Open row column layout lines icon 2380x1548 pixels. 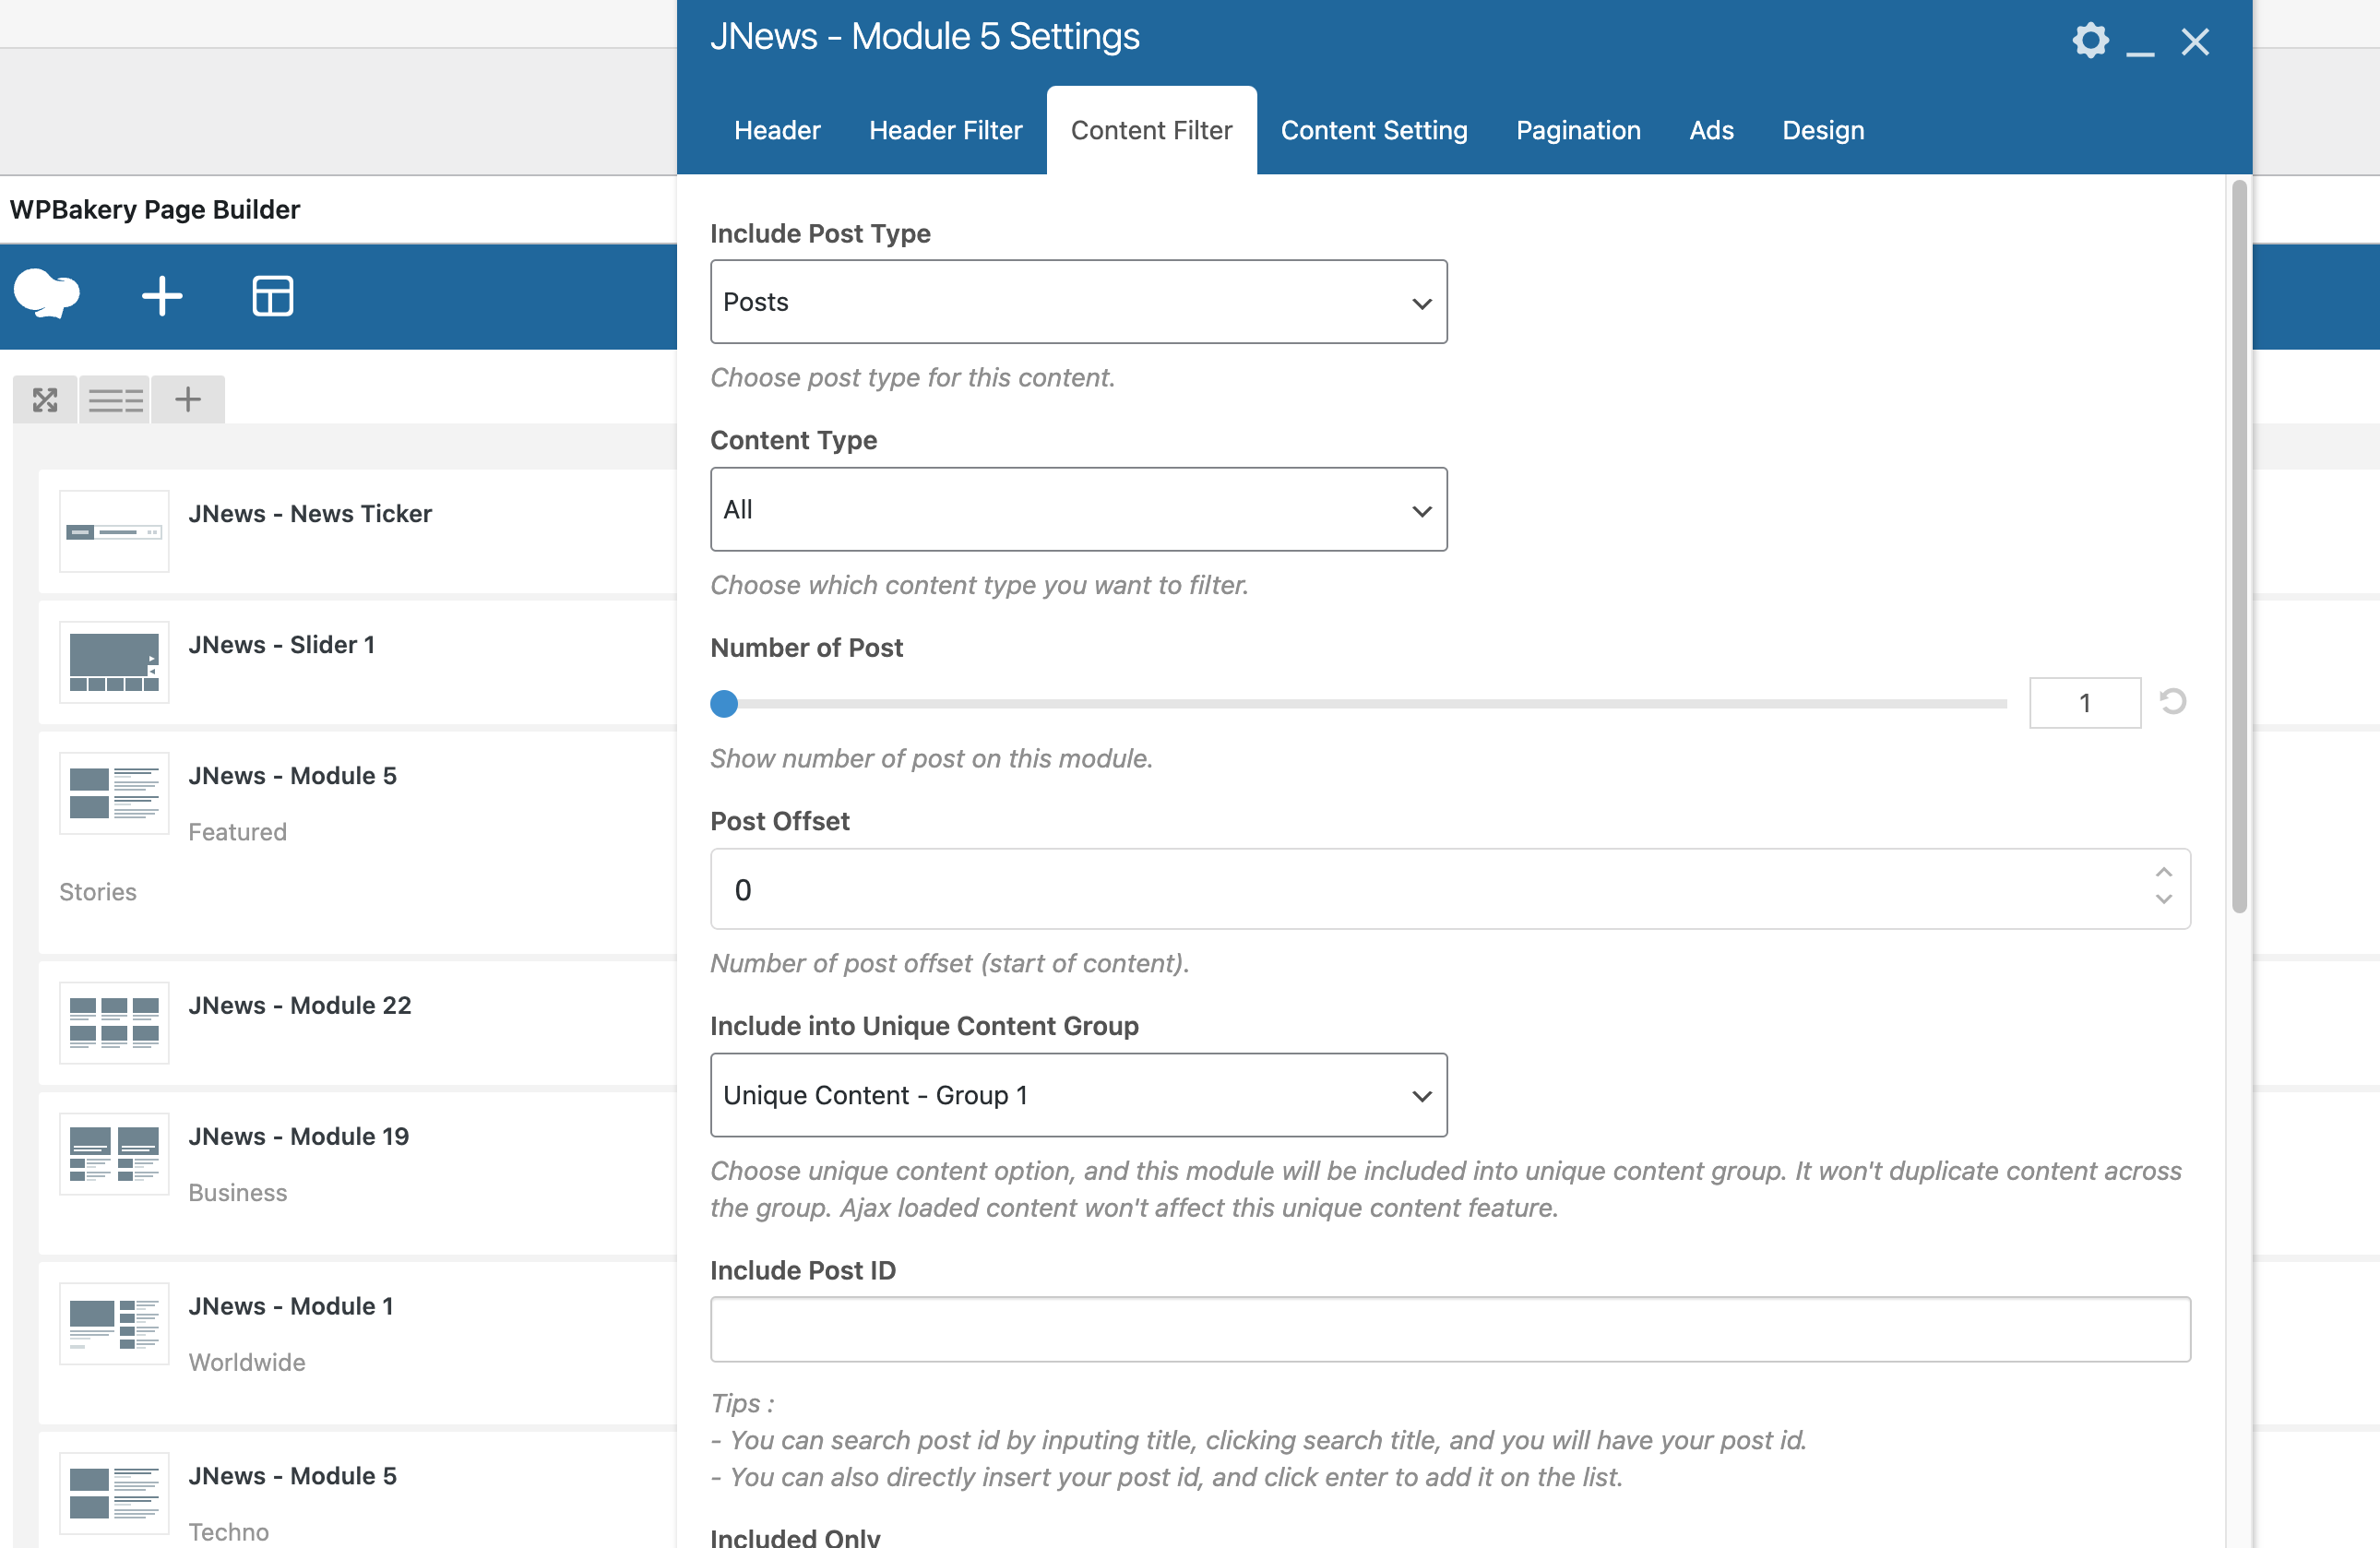coord(115,400)
